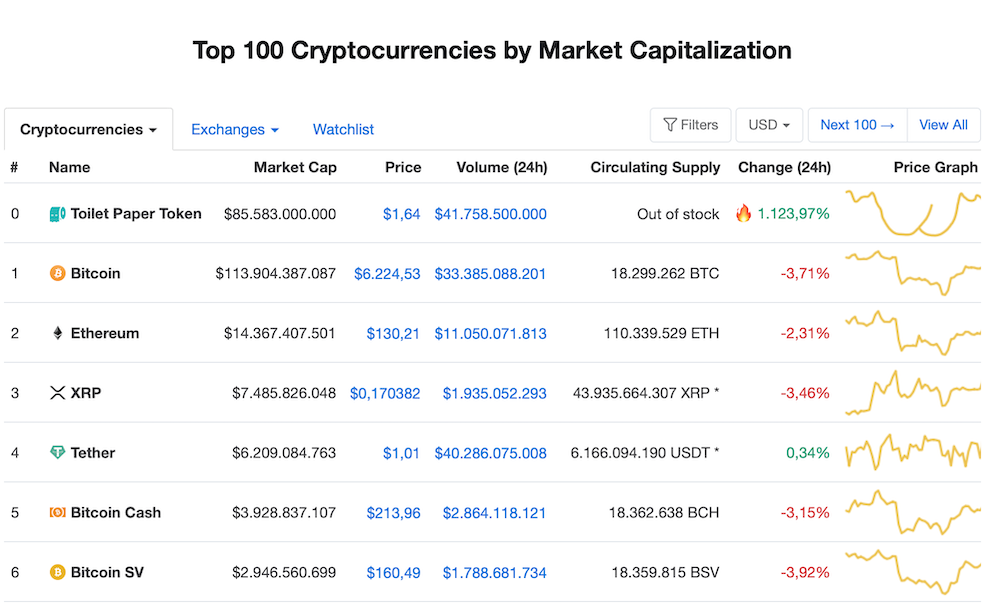Click Bitcoin Cash volume $2.864.118.121

click(494, 513)
